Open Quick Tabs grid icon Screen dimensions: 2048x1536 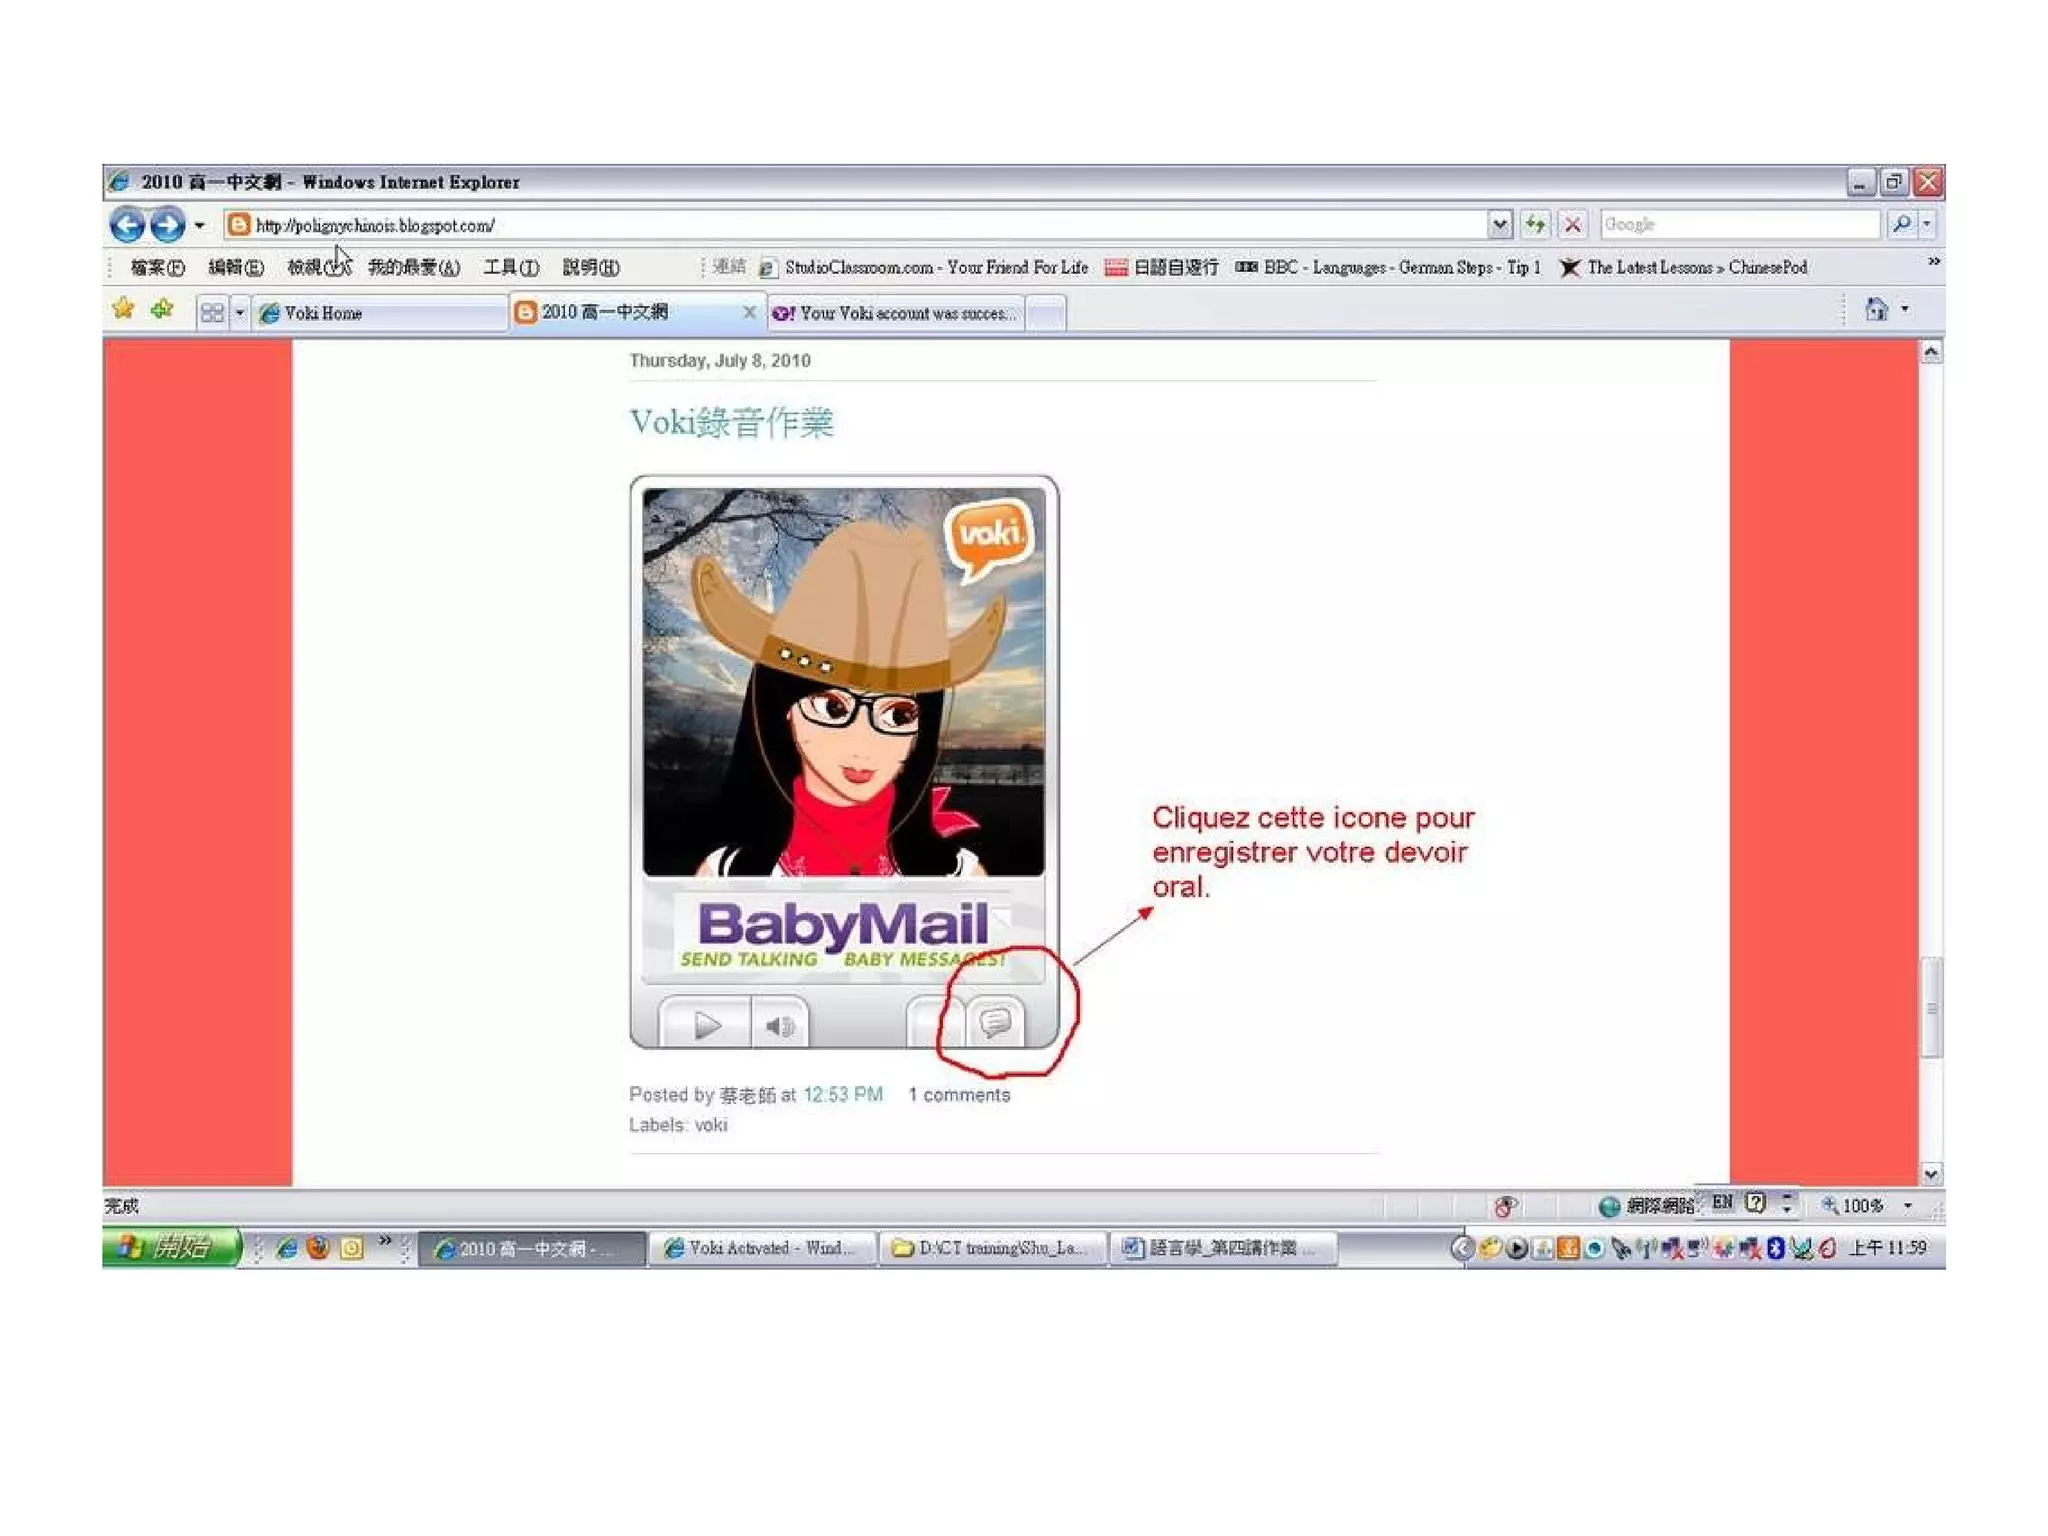click(x=211, y=313)
